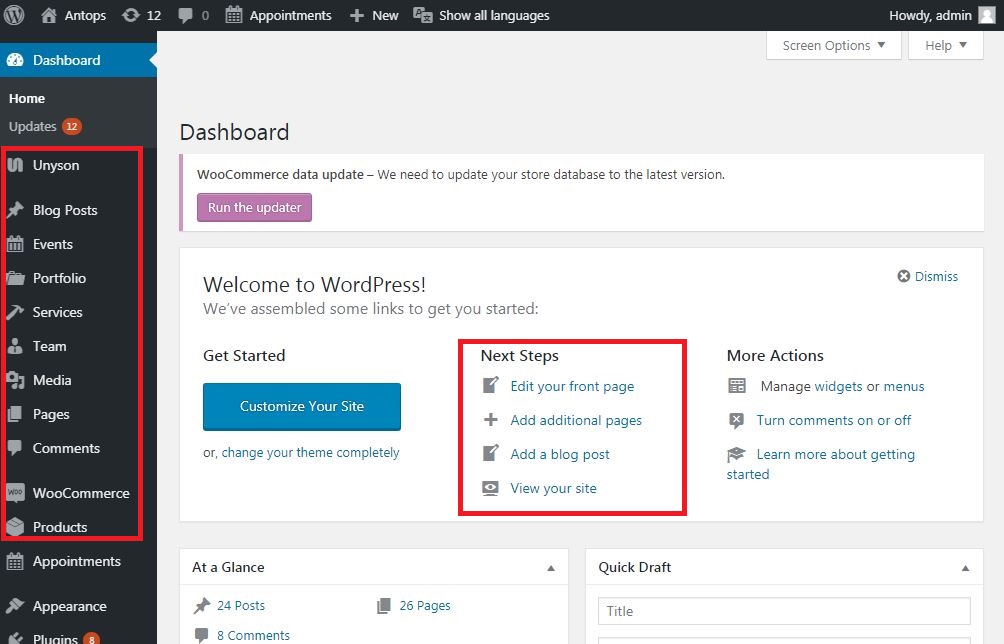Image resolution: width=1004 pixels, height=644 pixels.
Task: Open the Antops site home icon
Action: pos(49,15)
